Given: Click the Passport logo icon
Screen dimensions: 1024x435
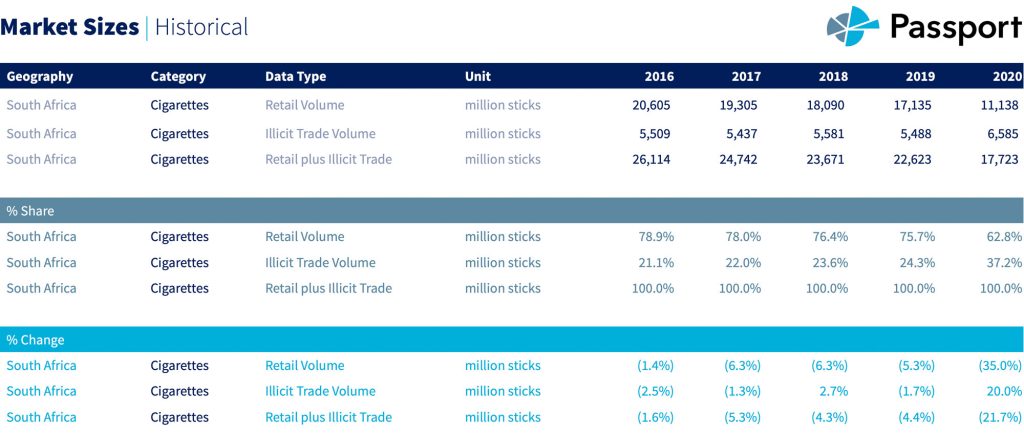Looking at the screenshot, I should 852,25.
